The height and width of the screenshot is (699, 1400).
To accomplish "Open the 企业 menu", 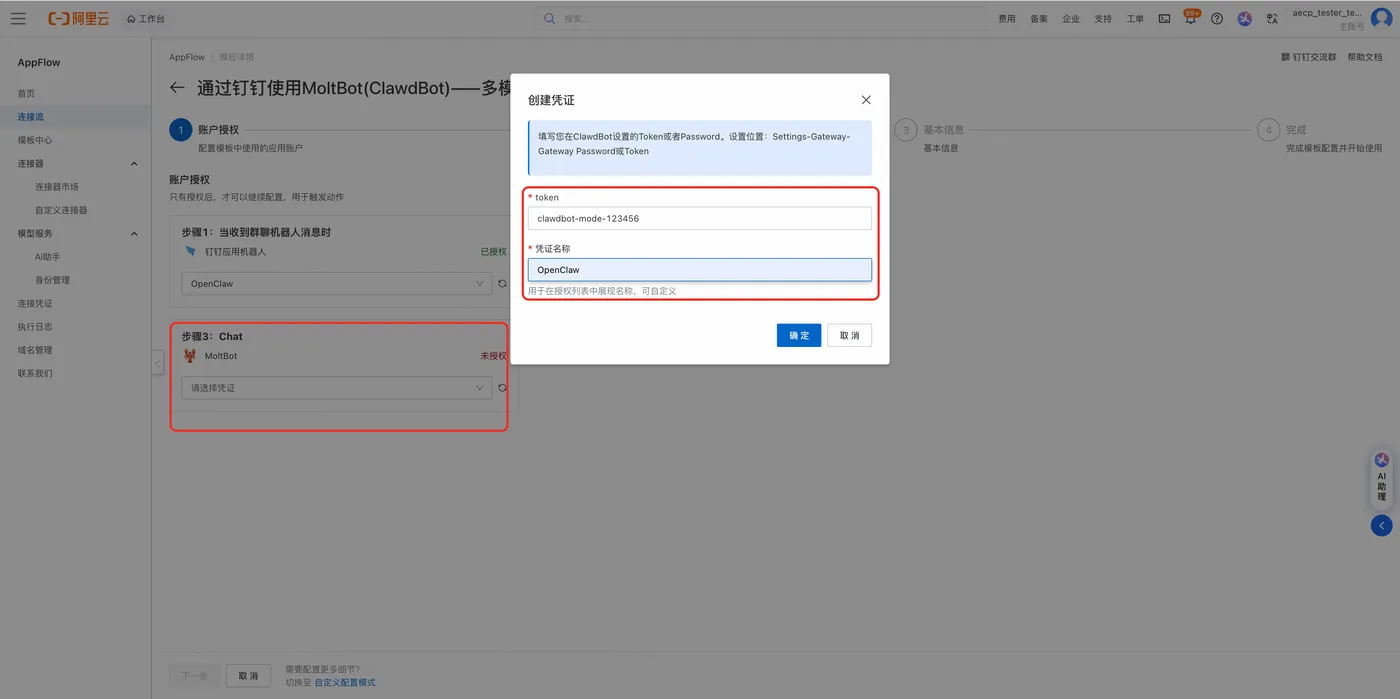I will (x=1071, y=19).
